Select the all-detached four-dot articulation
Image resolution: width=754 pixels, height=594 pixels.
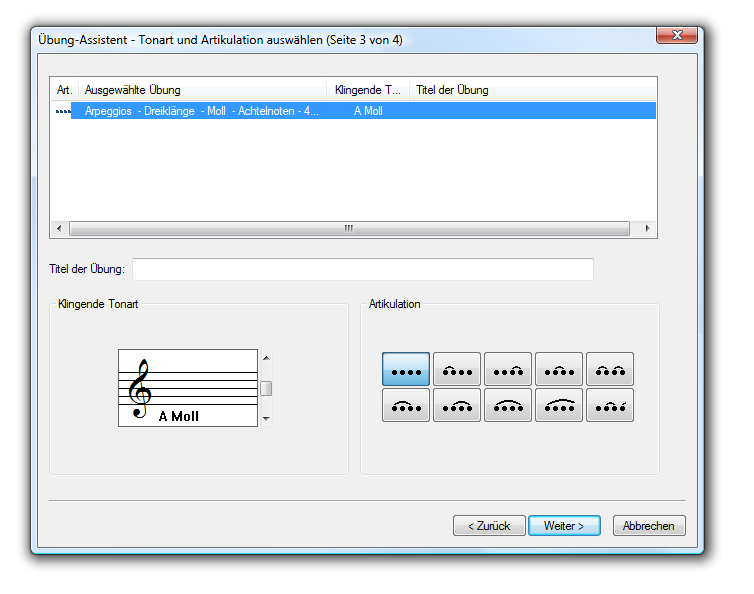point(406,369)
